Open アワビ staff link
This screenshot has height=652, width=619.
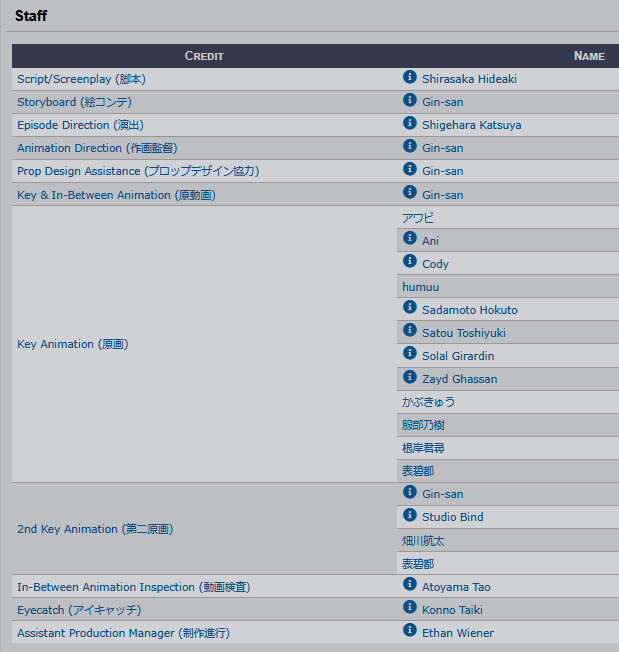[418, 218]
